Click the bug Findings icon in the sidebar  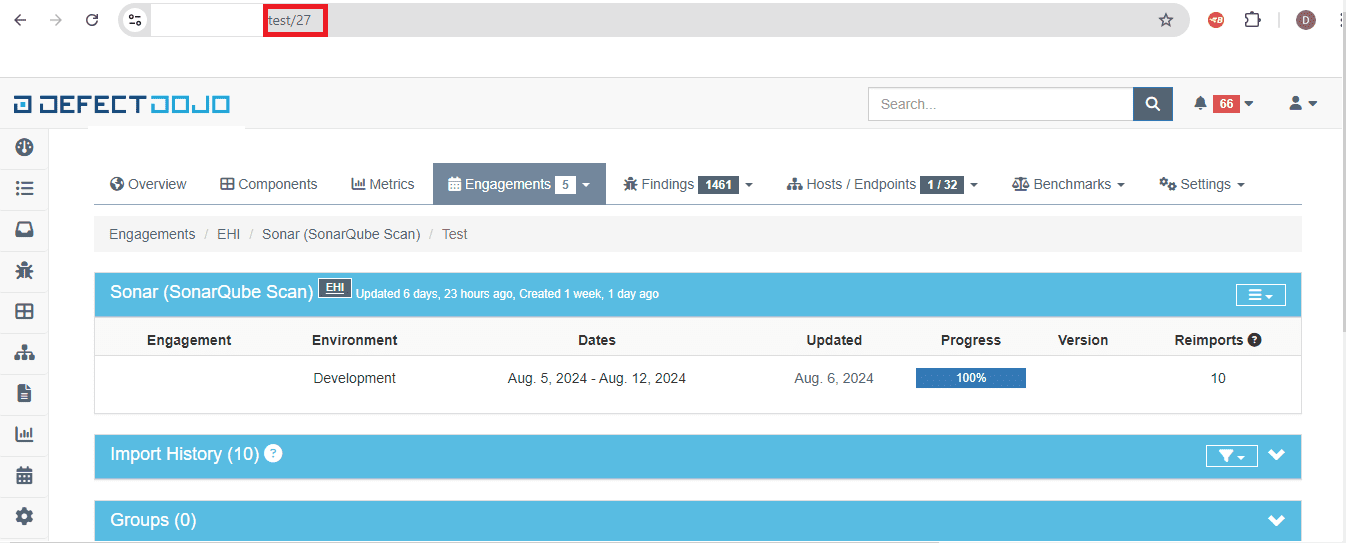pyautogui.click(x=25, y=270)
